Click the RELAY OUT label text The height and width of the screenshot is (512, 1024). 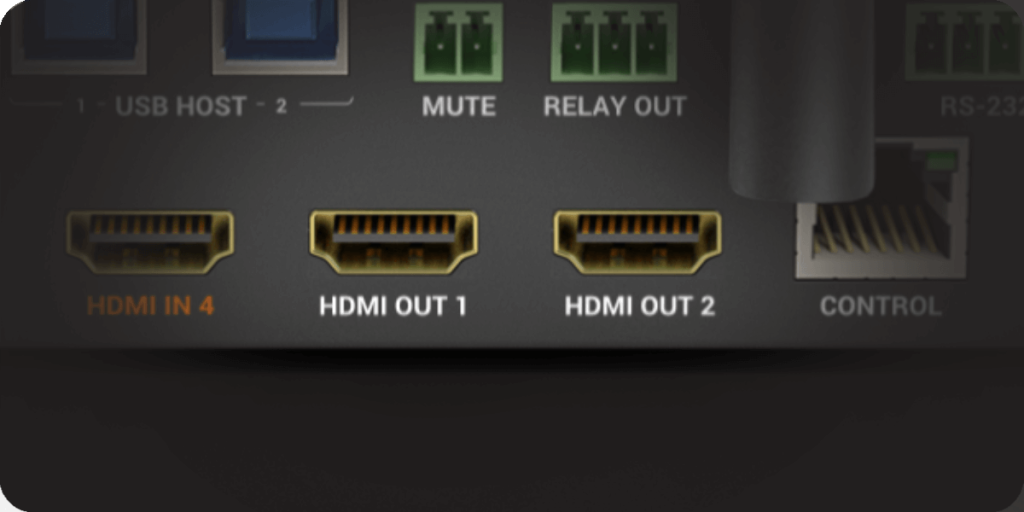pos(615,106)
